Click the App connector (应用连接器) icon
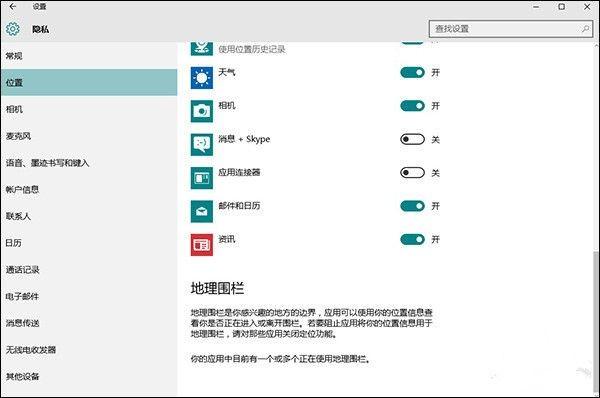This screenshot has width=600, height=398. pos(202,178)
